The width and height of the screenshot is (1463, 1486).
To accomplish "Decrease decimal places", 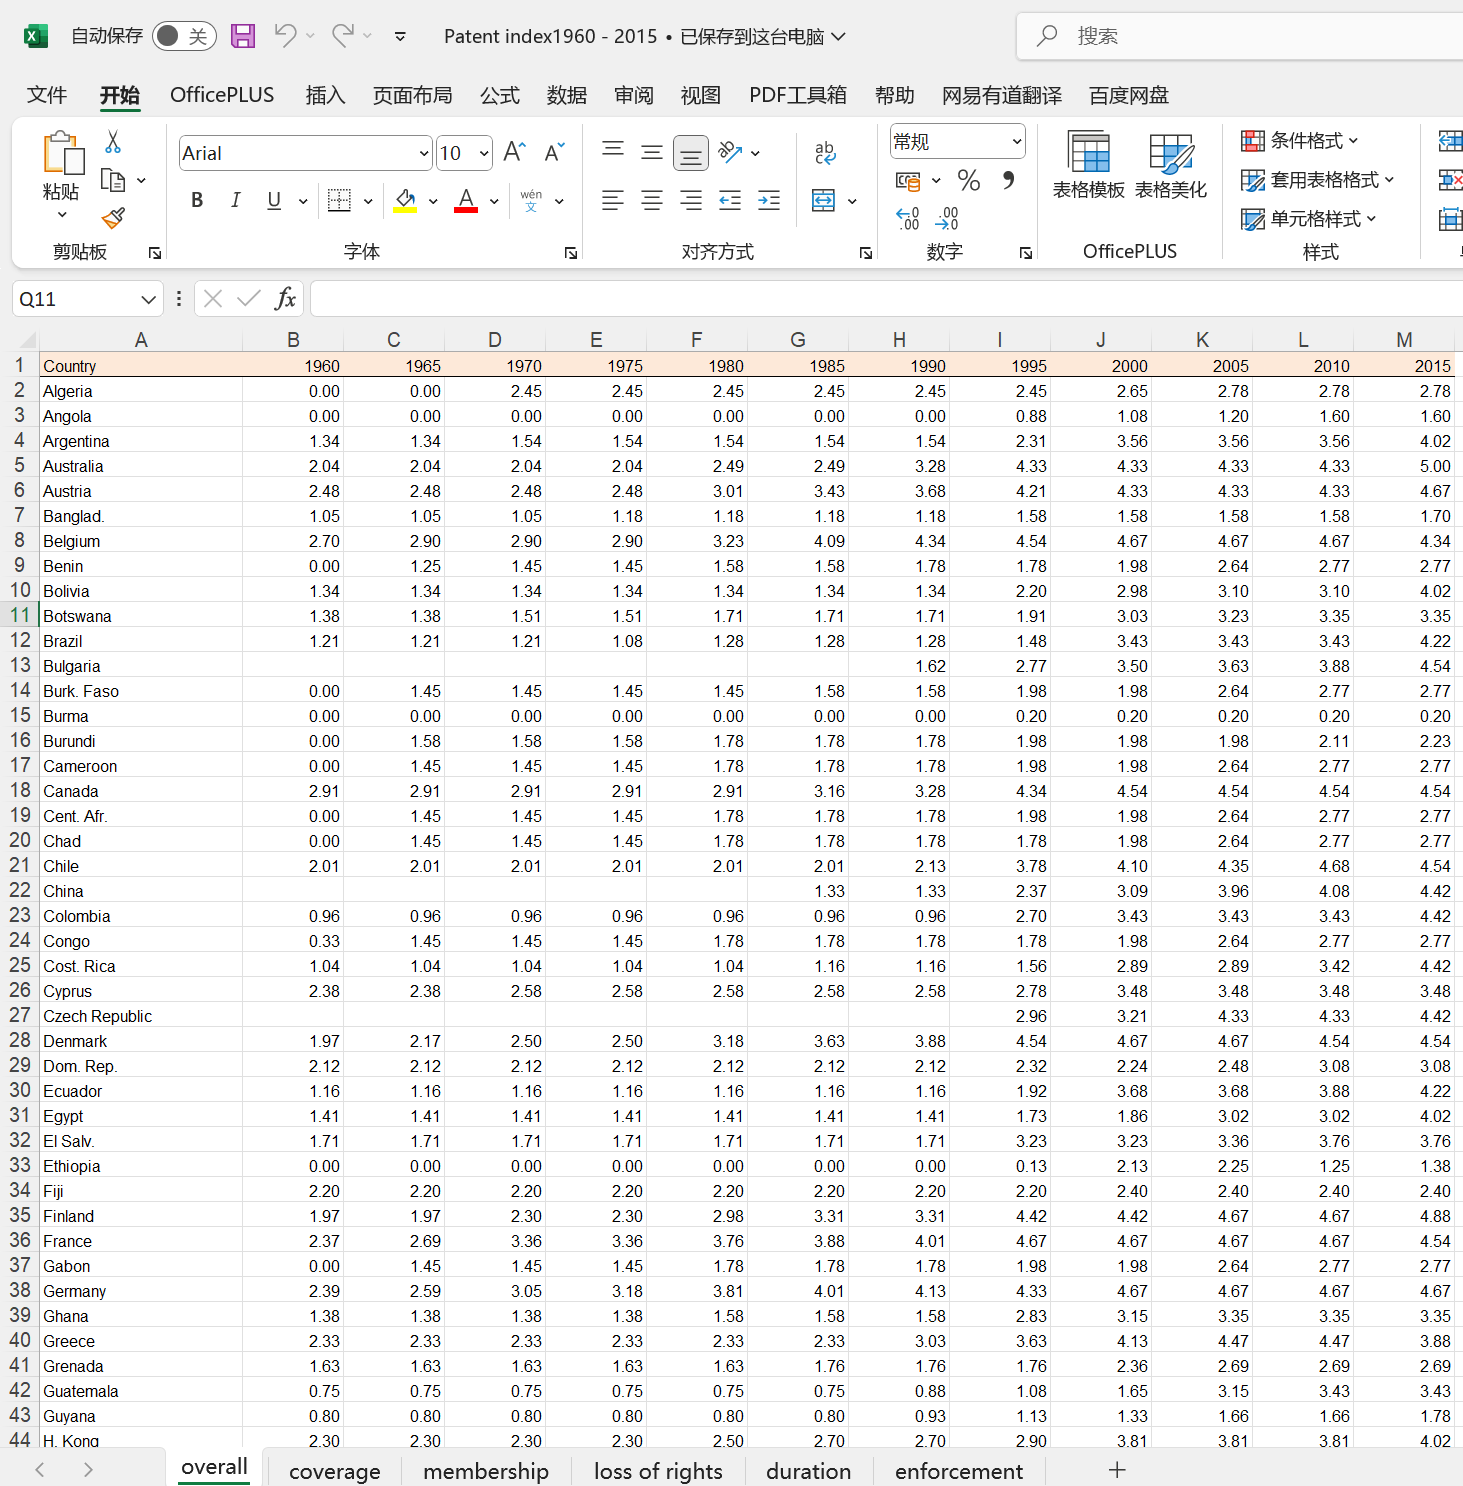I will (947, 218).
